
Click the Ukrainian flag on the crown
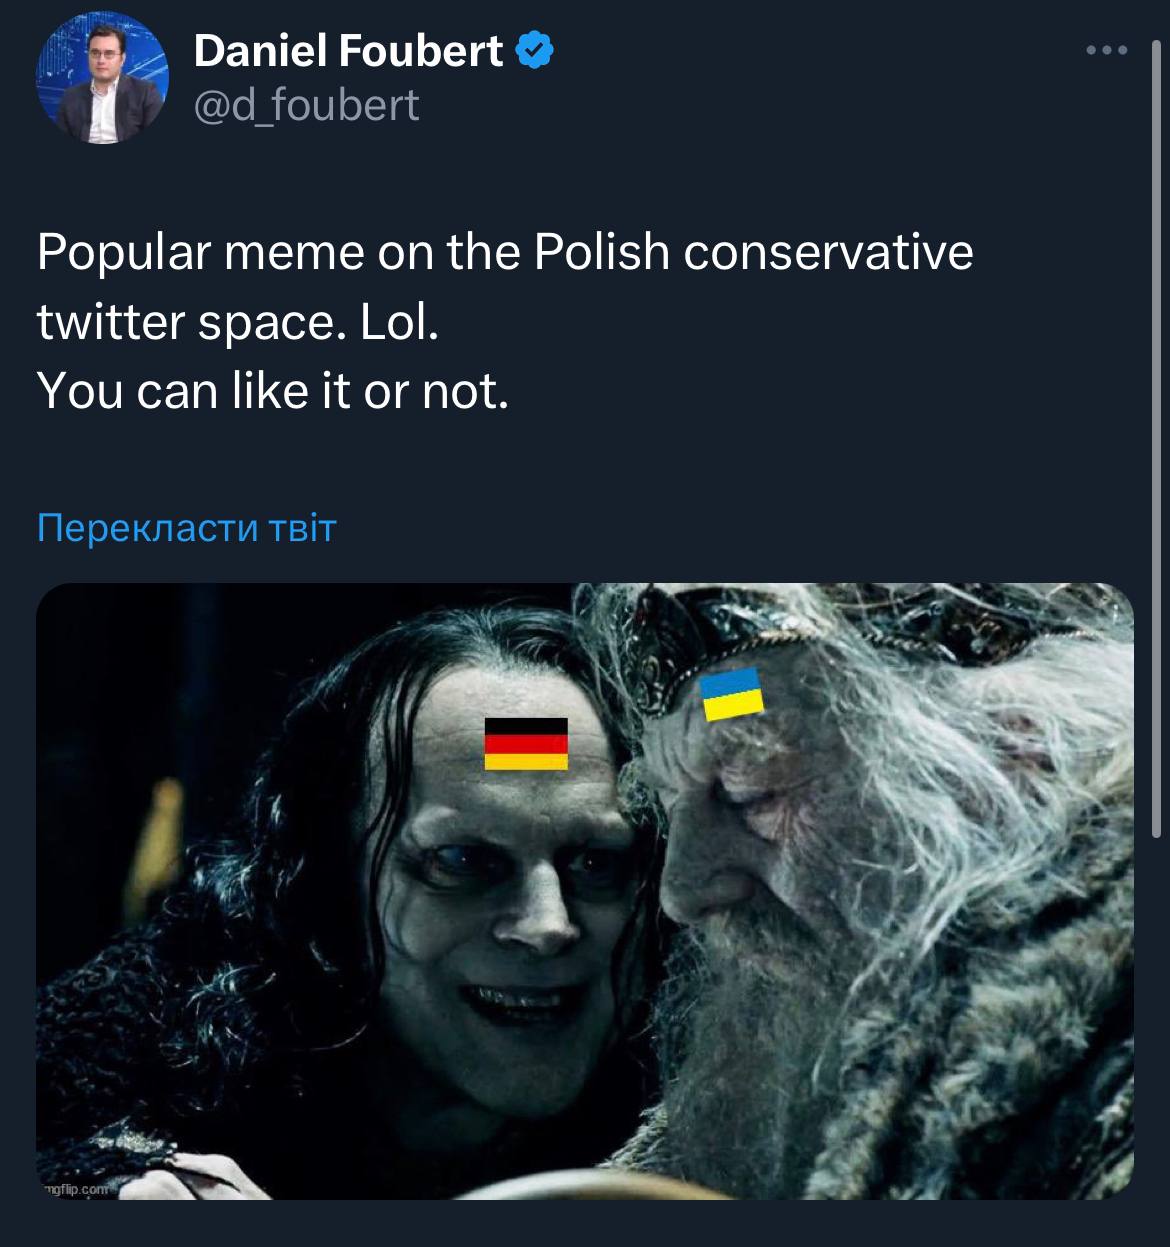pos(732,695)
